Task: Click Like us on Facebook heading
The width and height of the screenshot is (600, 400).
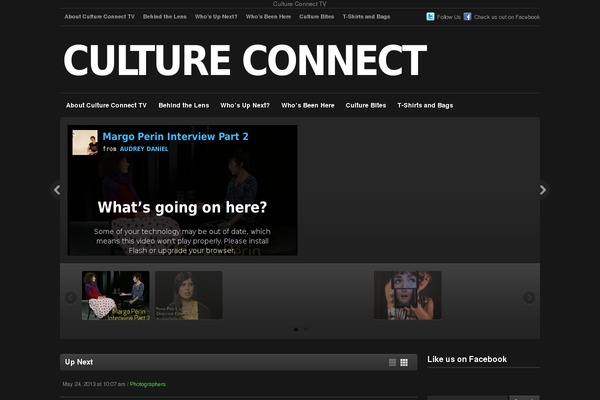Action: click(467, 359)
